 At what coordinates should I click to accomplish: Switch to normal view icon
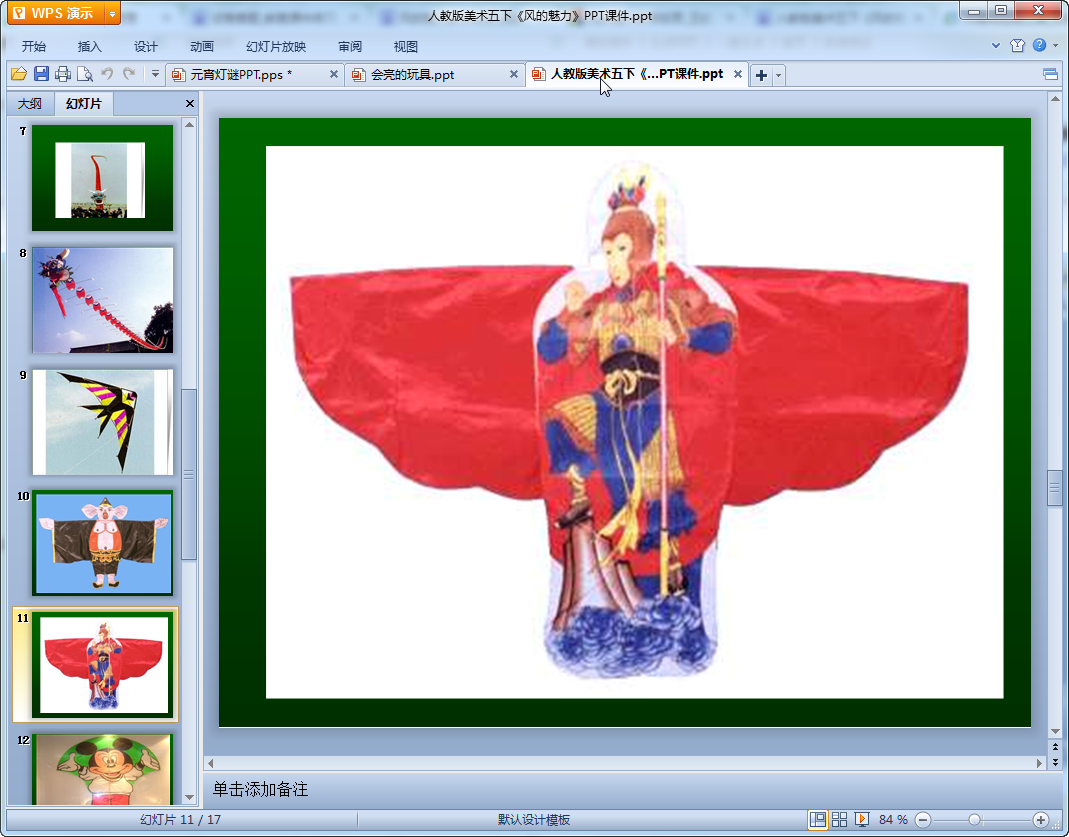point(817,819)
